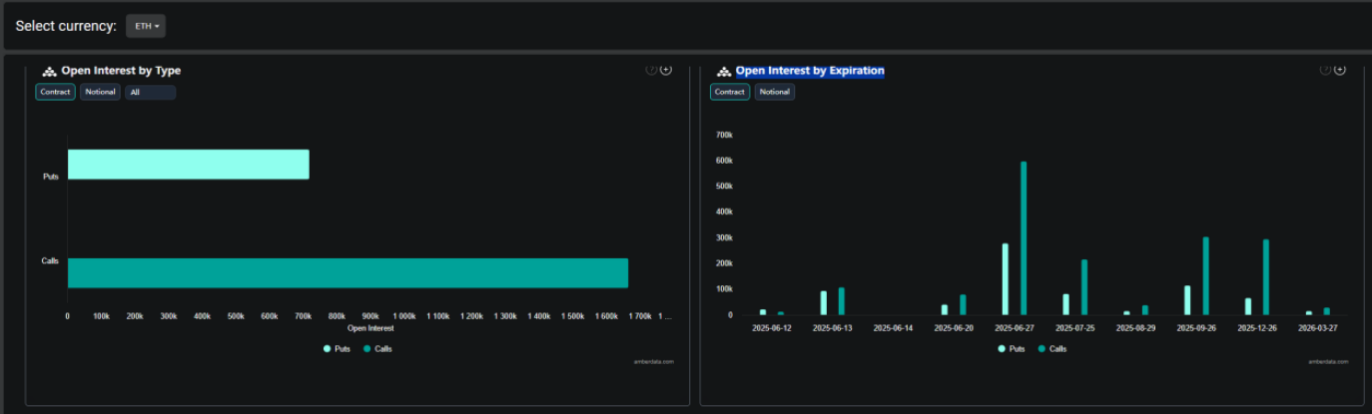
Task: Toggle Calls series in Open Interest by Type legend
Action: [377, 349]
